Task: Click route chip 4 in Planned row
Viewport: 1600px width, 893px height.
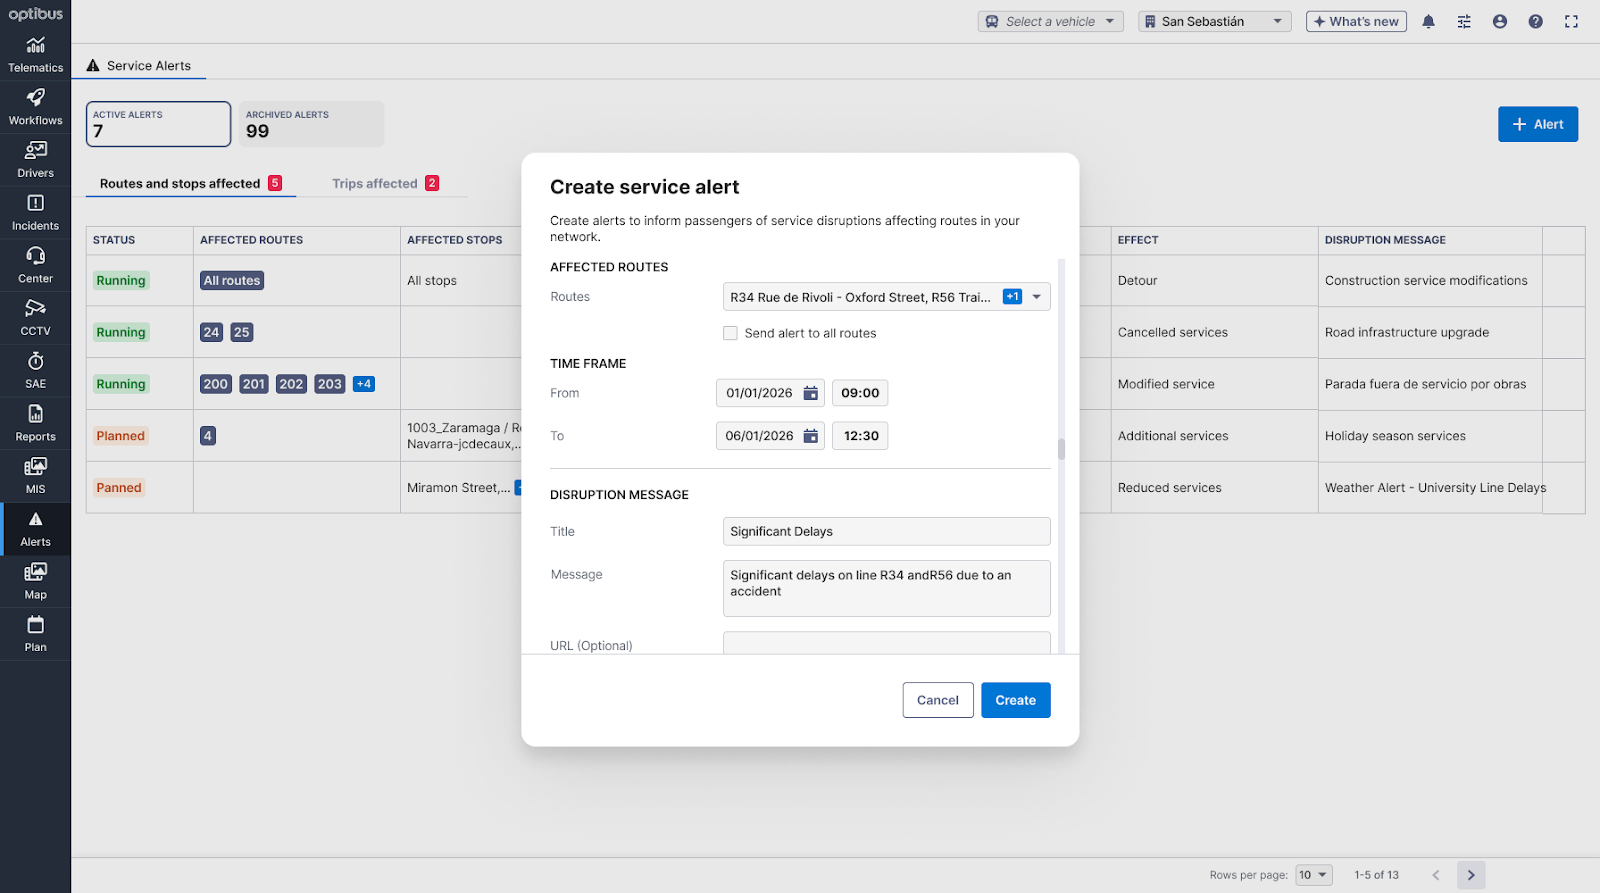Action: click(x=208, y=436)
